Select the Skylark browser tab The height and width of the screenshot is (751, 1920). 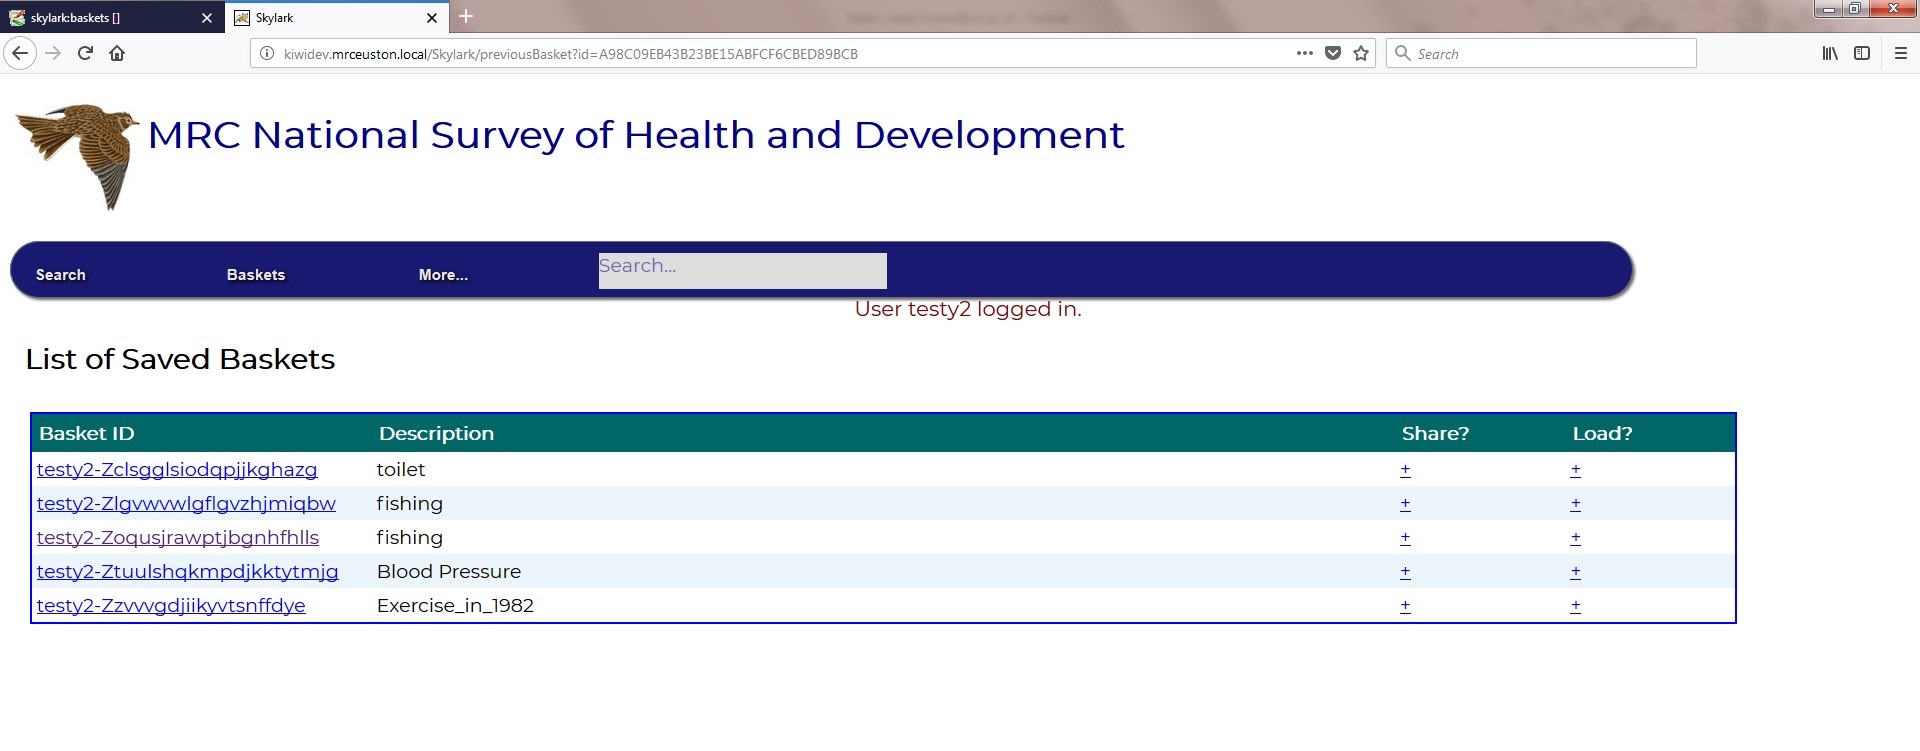(338, 18)
